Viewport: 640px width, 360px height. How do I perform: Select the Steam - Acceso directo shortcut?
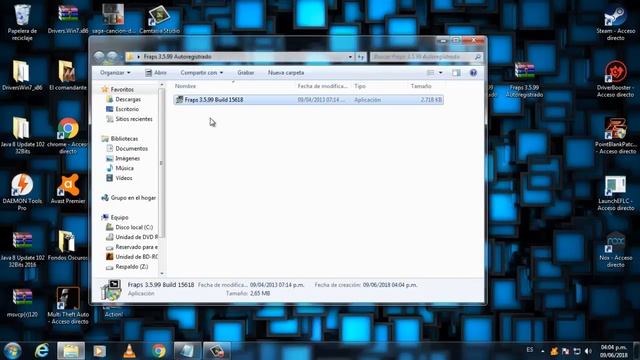[615, 22]
